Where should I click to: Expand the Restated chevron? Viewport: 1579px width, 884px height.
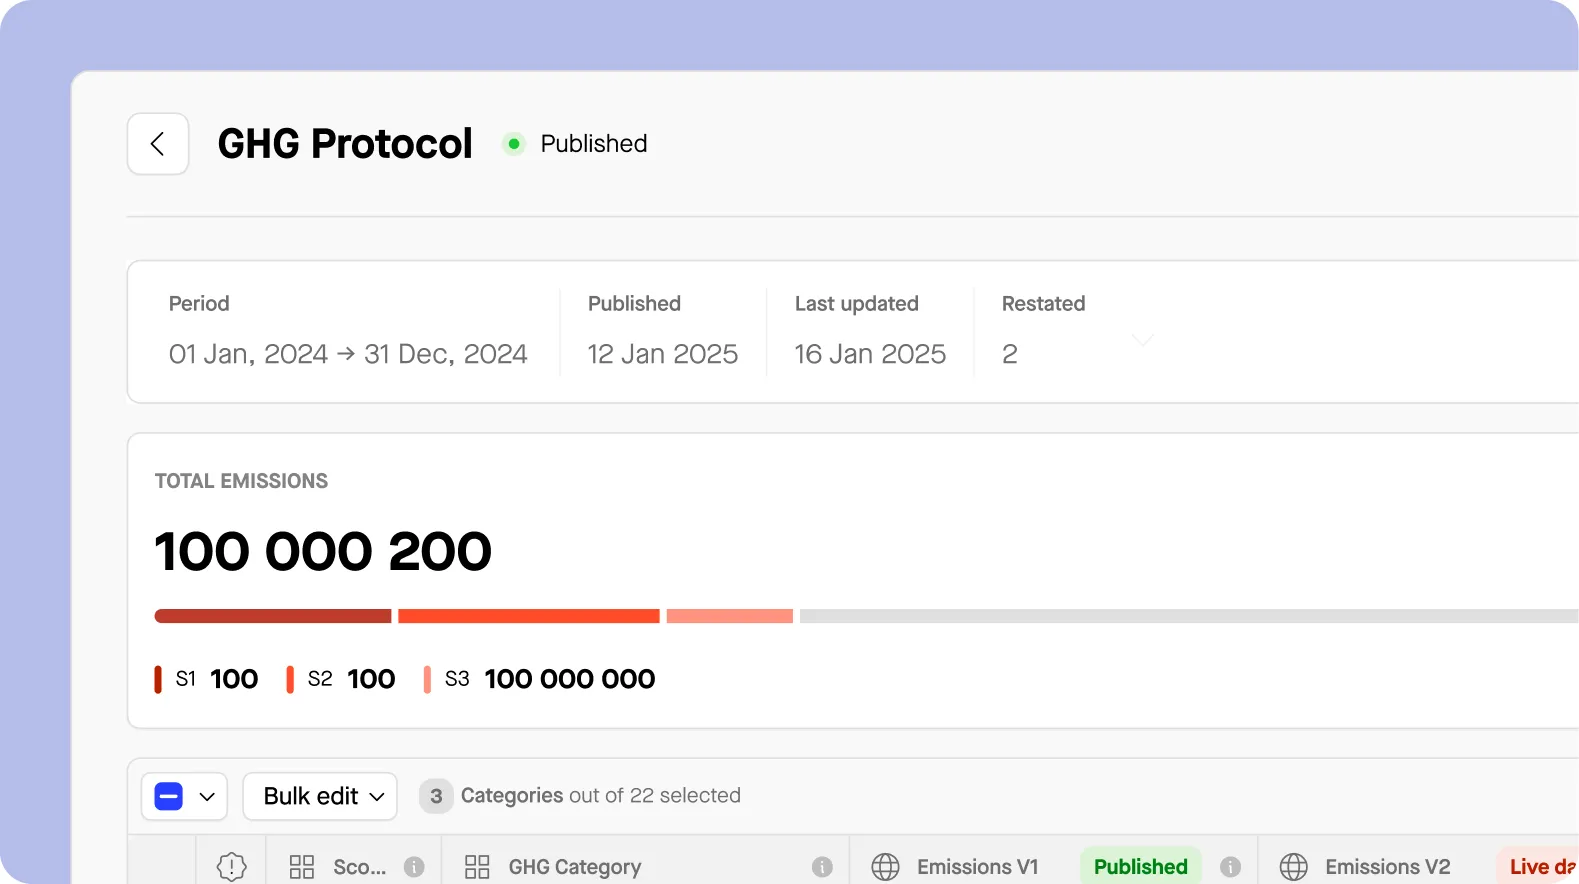[1142, 341]
